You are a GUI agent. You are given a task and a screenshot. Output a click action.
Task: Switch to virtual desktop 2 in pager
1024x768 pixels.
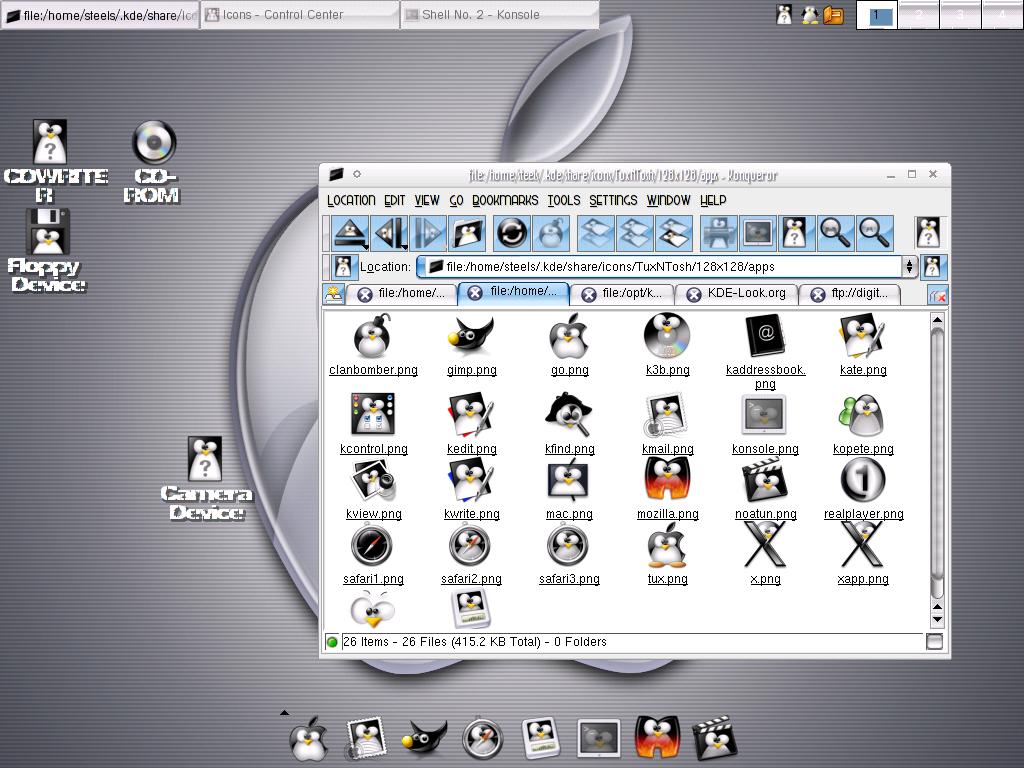coord(918,14)
